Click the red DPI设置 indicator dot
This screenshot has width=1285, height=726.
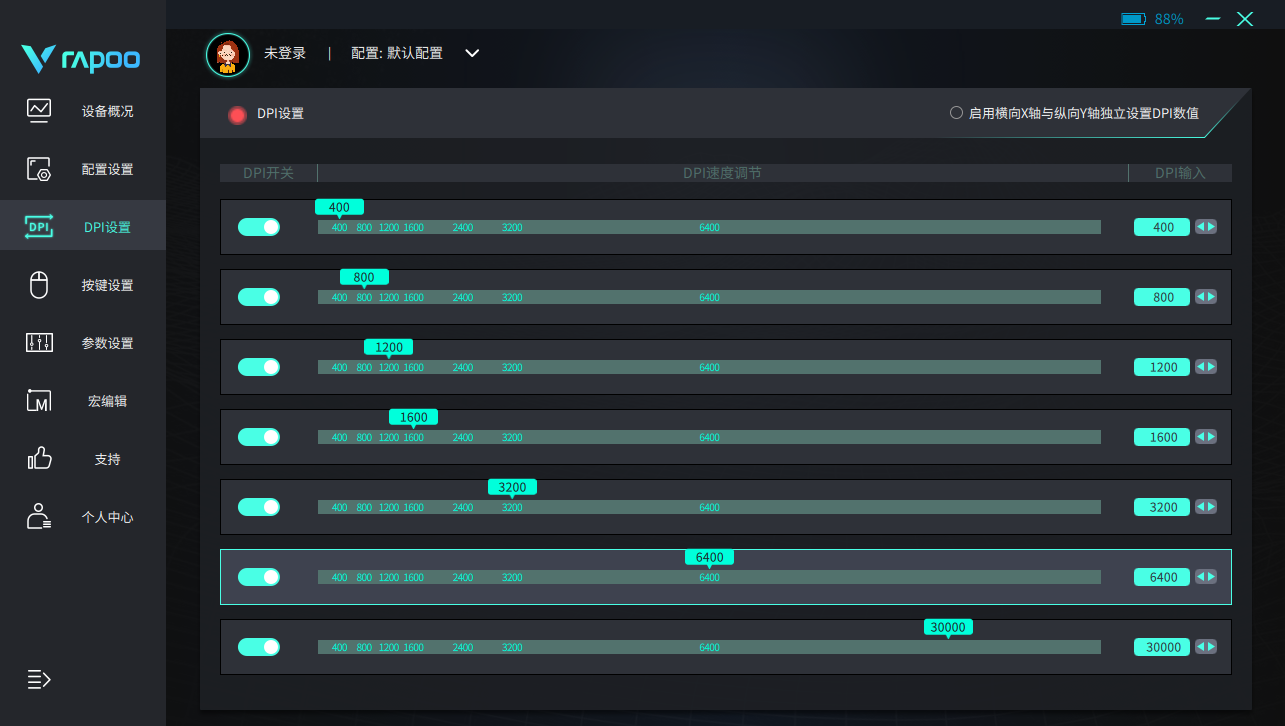[237, 115]
